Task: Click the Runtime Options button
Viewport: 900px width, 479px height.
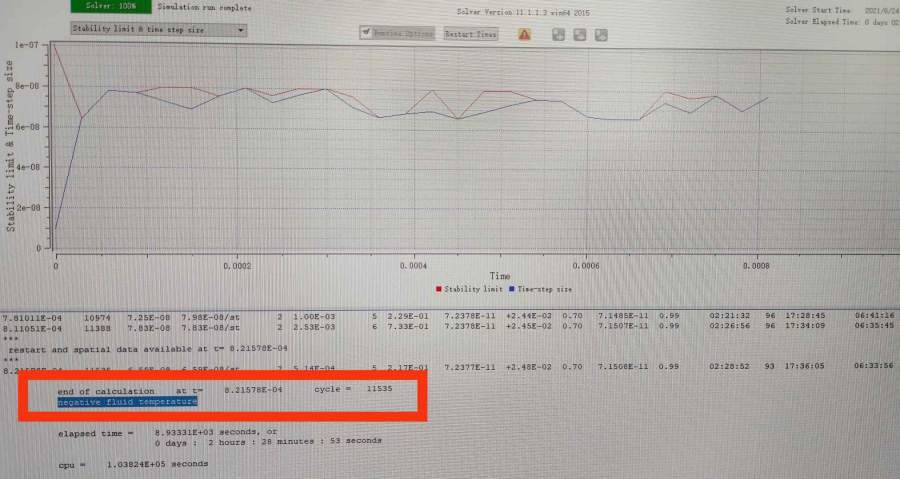Action: point(397,33)
